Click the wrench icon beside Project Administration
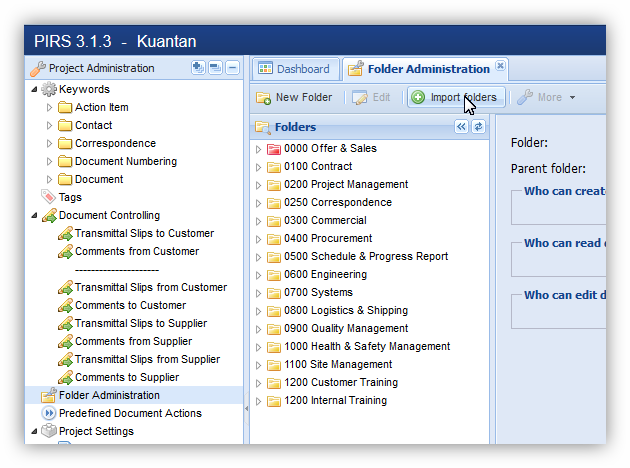 coord(38,68)
